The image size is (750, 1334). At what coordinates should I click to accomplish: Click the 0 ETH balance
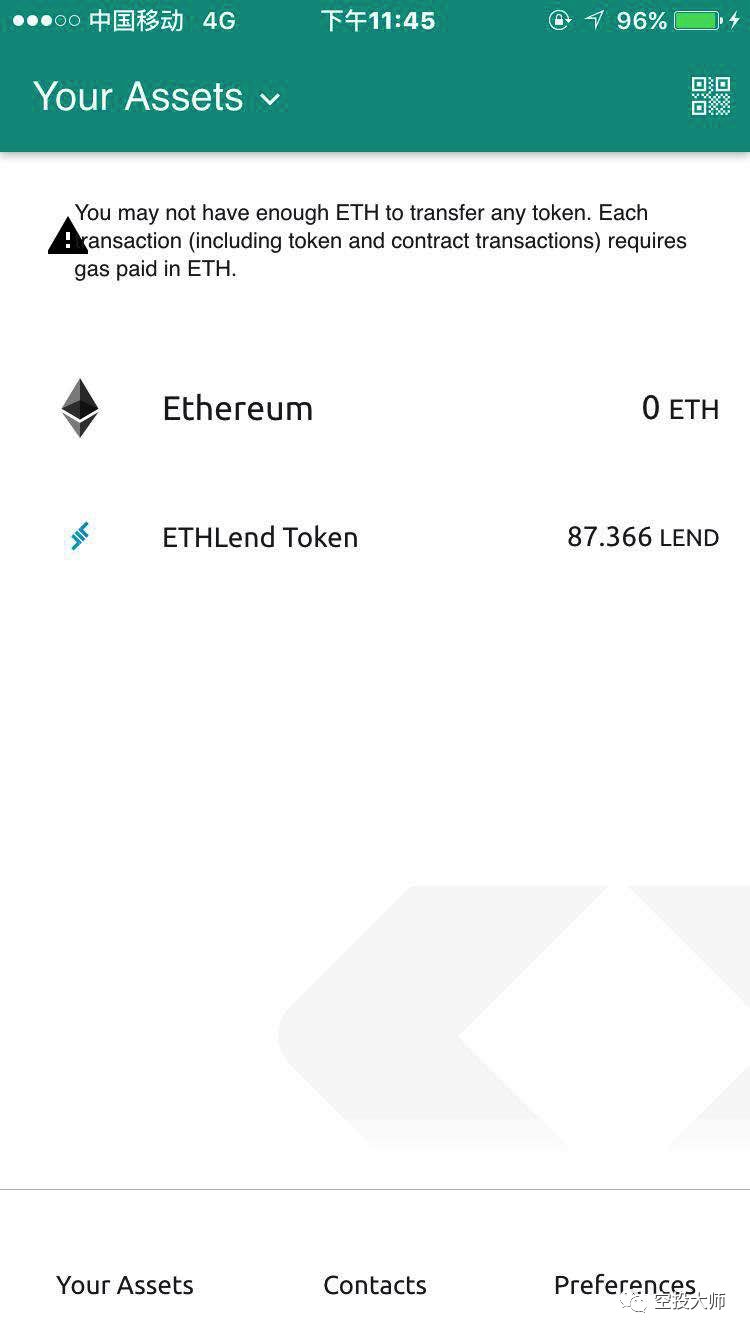[680, 408]
